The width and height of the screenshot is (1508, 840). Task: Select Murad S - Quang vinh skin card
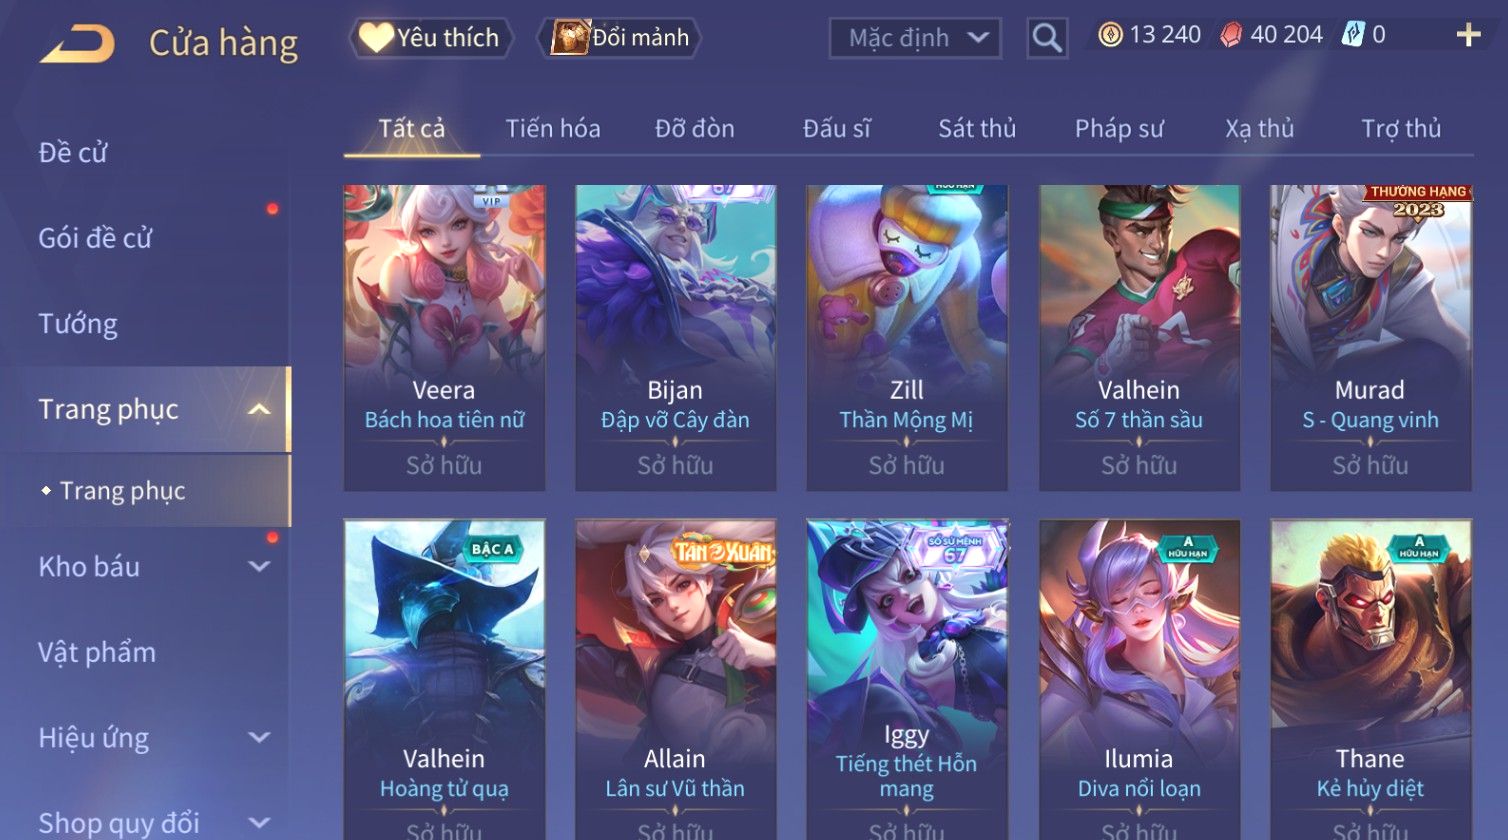pyautogui.click(x=1370, y=338)
